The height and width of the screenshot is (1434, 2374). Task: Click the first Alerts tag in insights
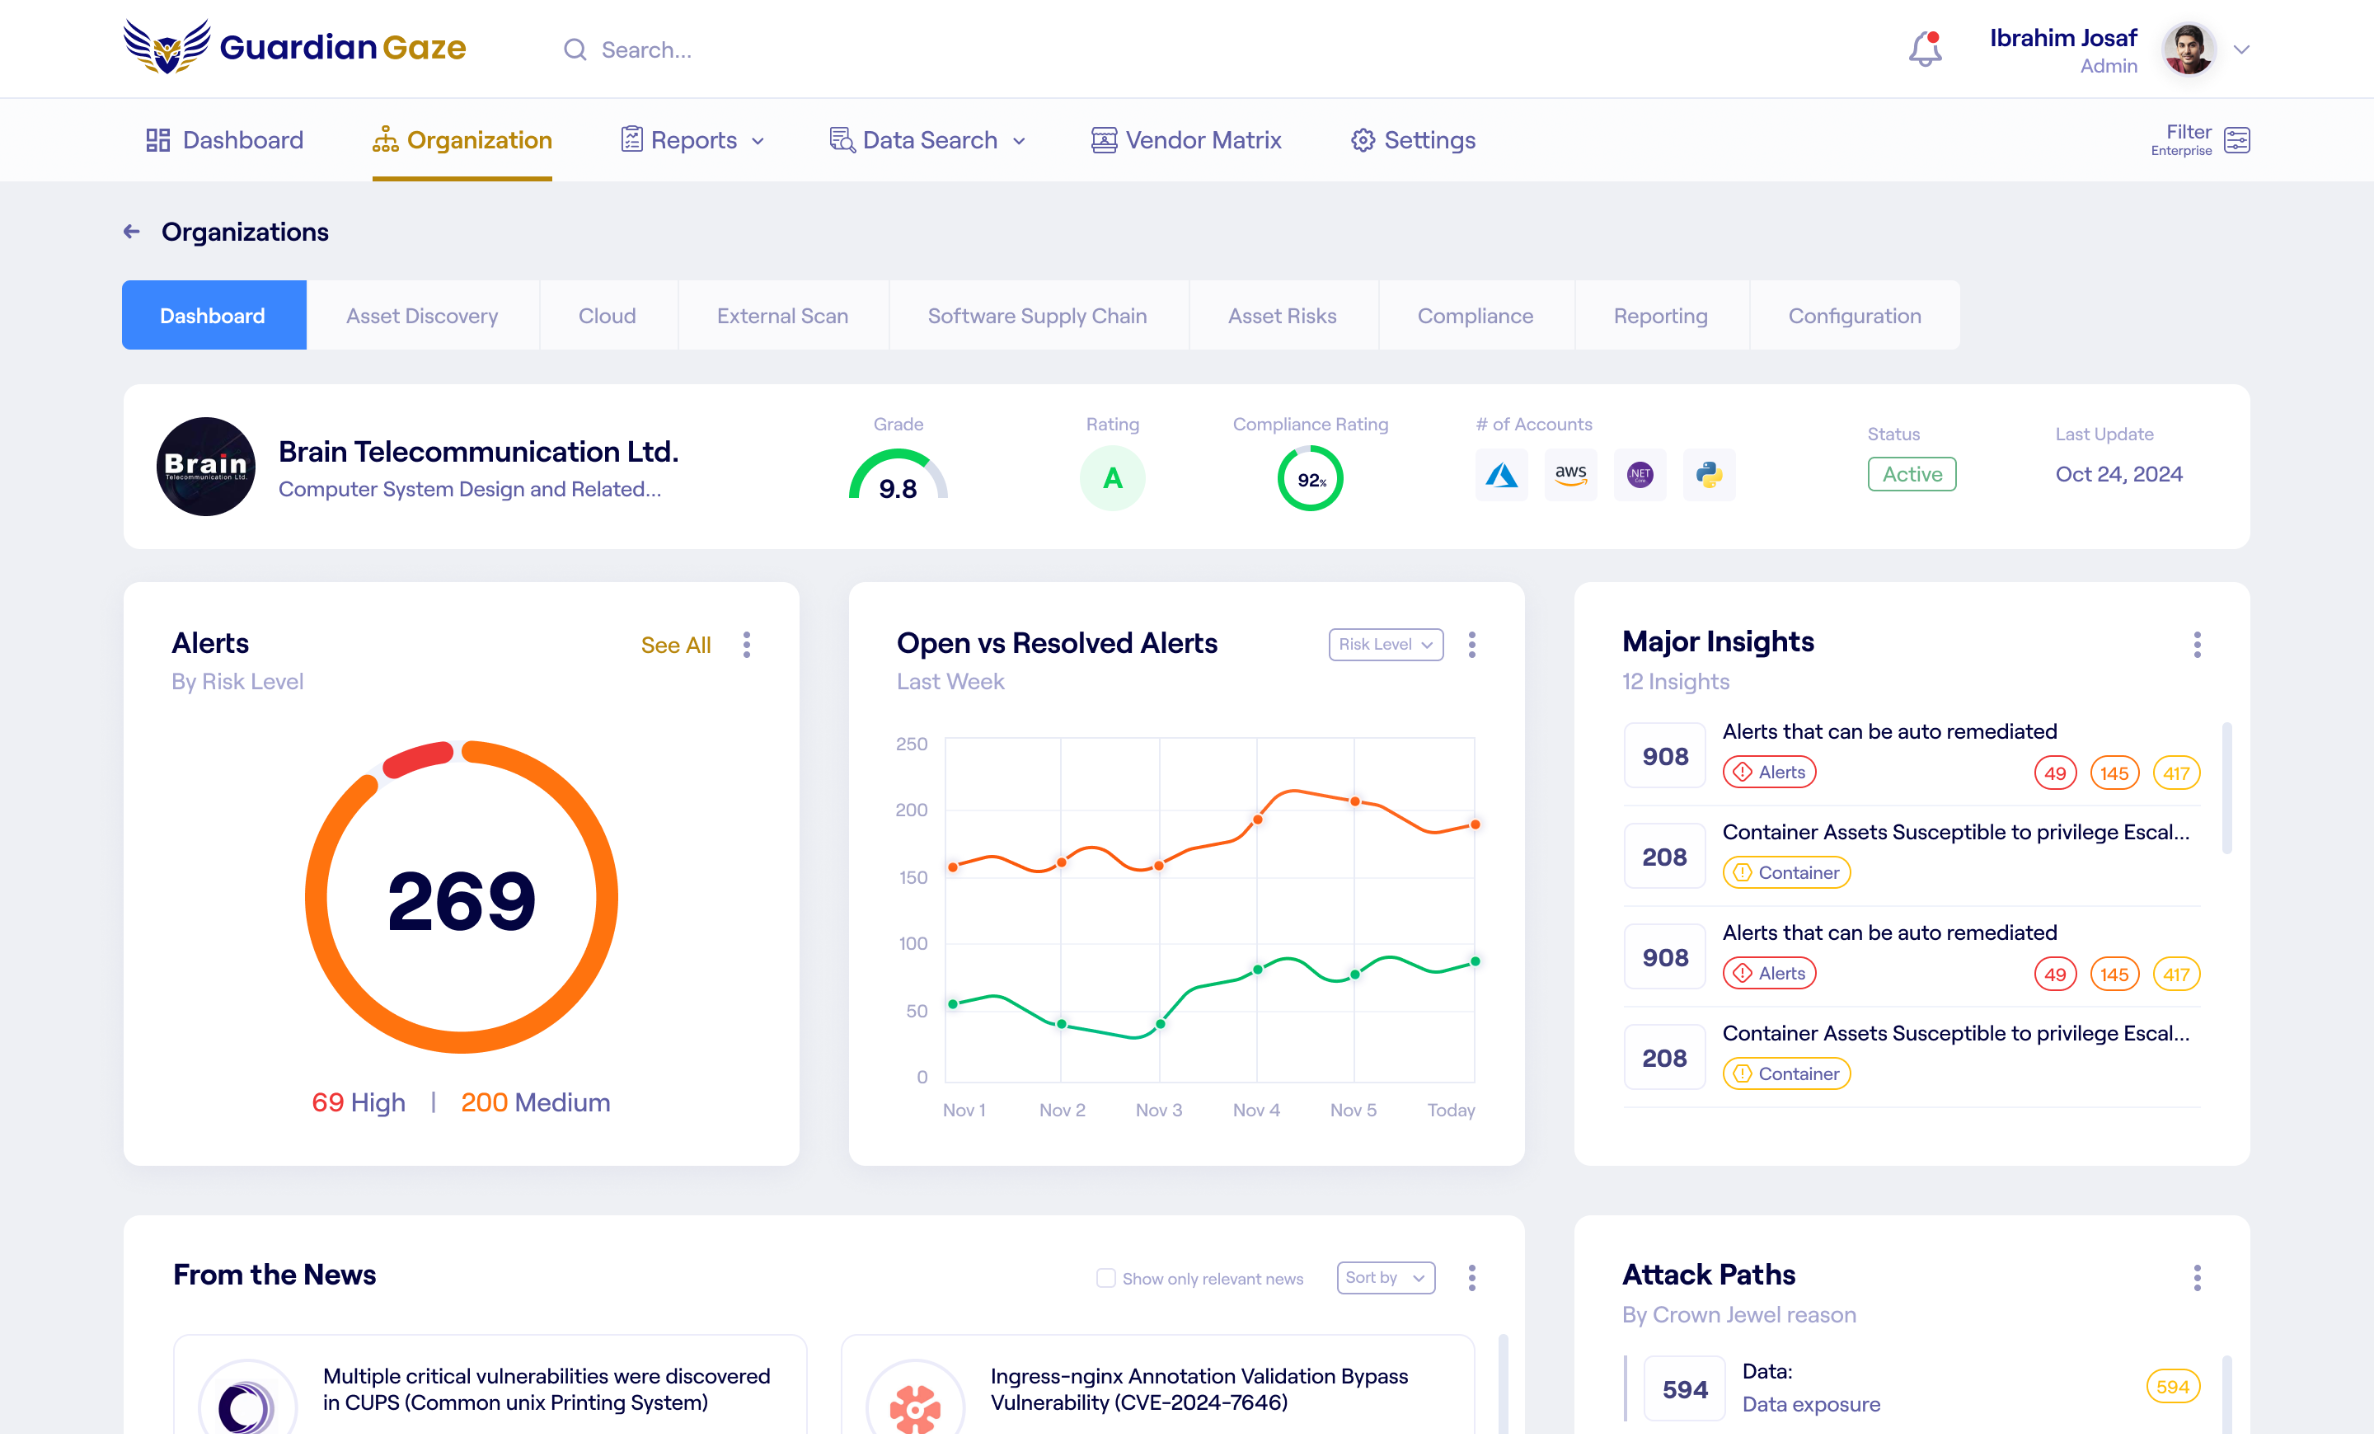[x=1769, y=772]
